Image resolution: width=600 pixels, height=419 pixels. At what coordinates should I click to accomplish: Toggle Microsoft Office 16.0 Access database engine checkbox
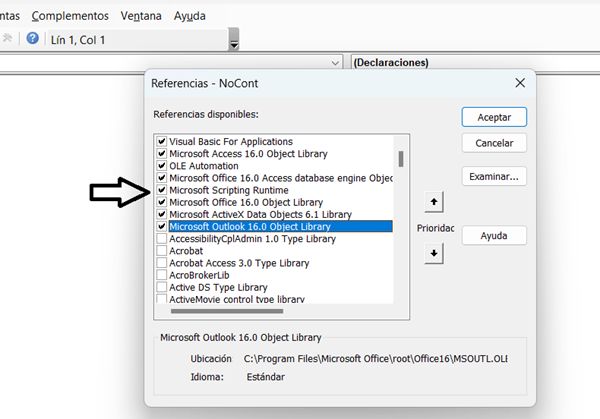click(x=161, y=178)
